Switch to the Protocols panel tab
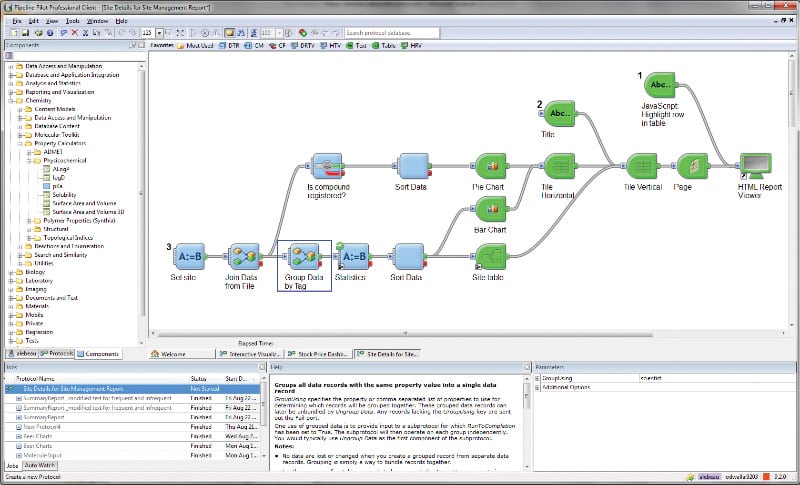800x485 pixels. click(57, 353)
